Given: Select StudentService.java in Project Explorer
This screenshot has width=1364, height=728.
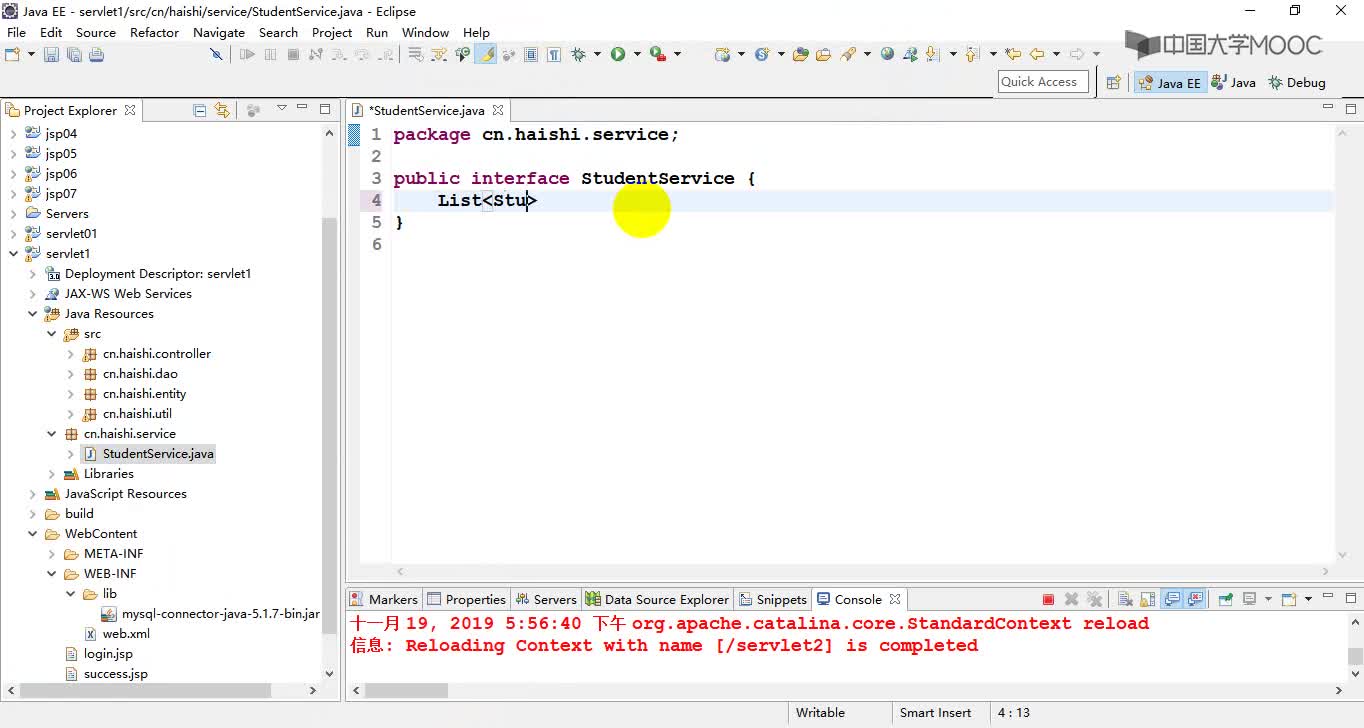Looking at the screenshot, I should click(148, 454).
